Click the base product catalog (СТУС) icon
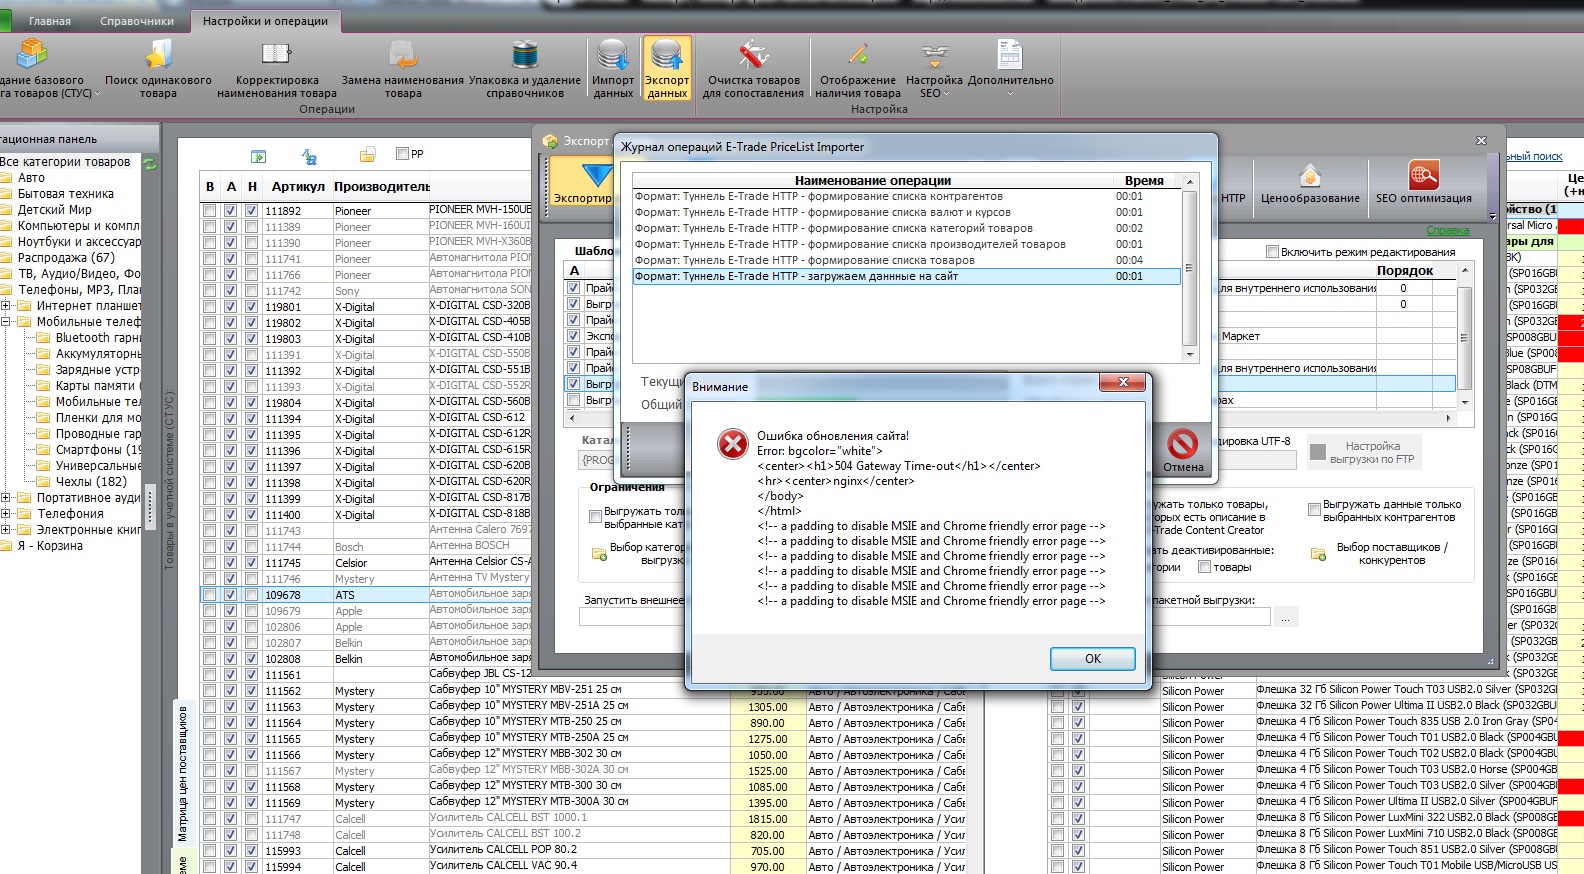Viewport: 1584px width, 874px height. (33, 54)
